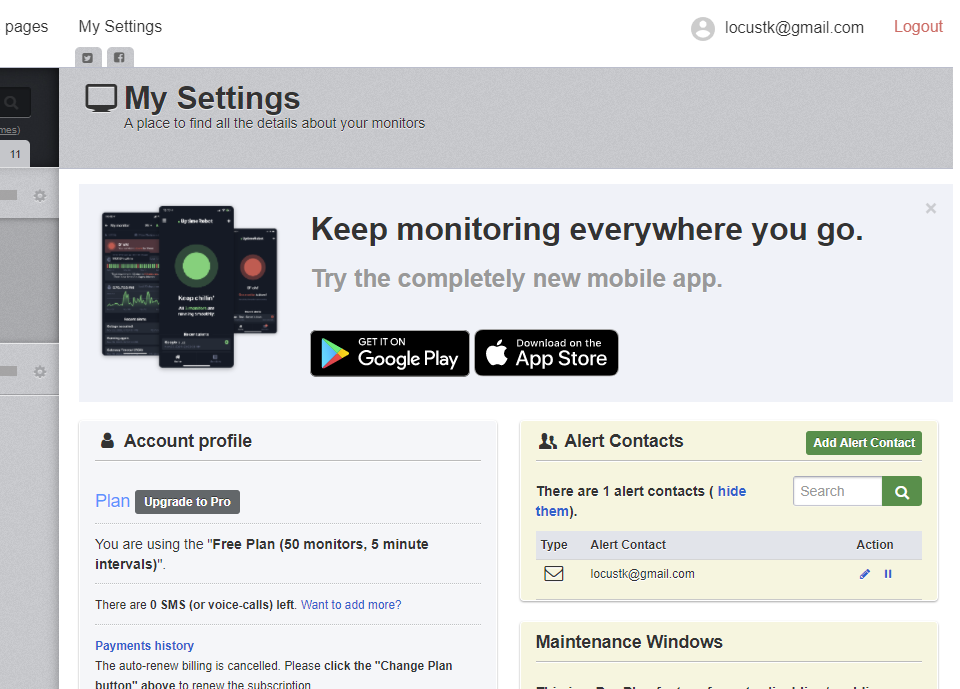The height and width of the screenshot is (689, 960).
Task: Click 'Keep monitoring everywhere you go.' headline
Action: 587,230
